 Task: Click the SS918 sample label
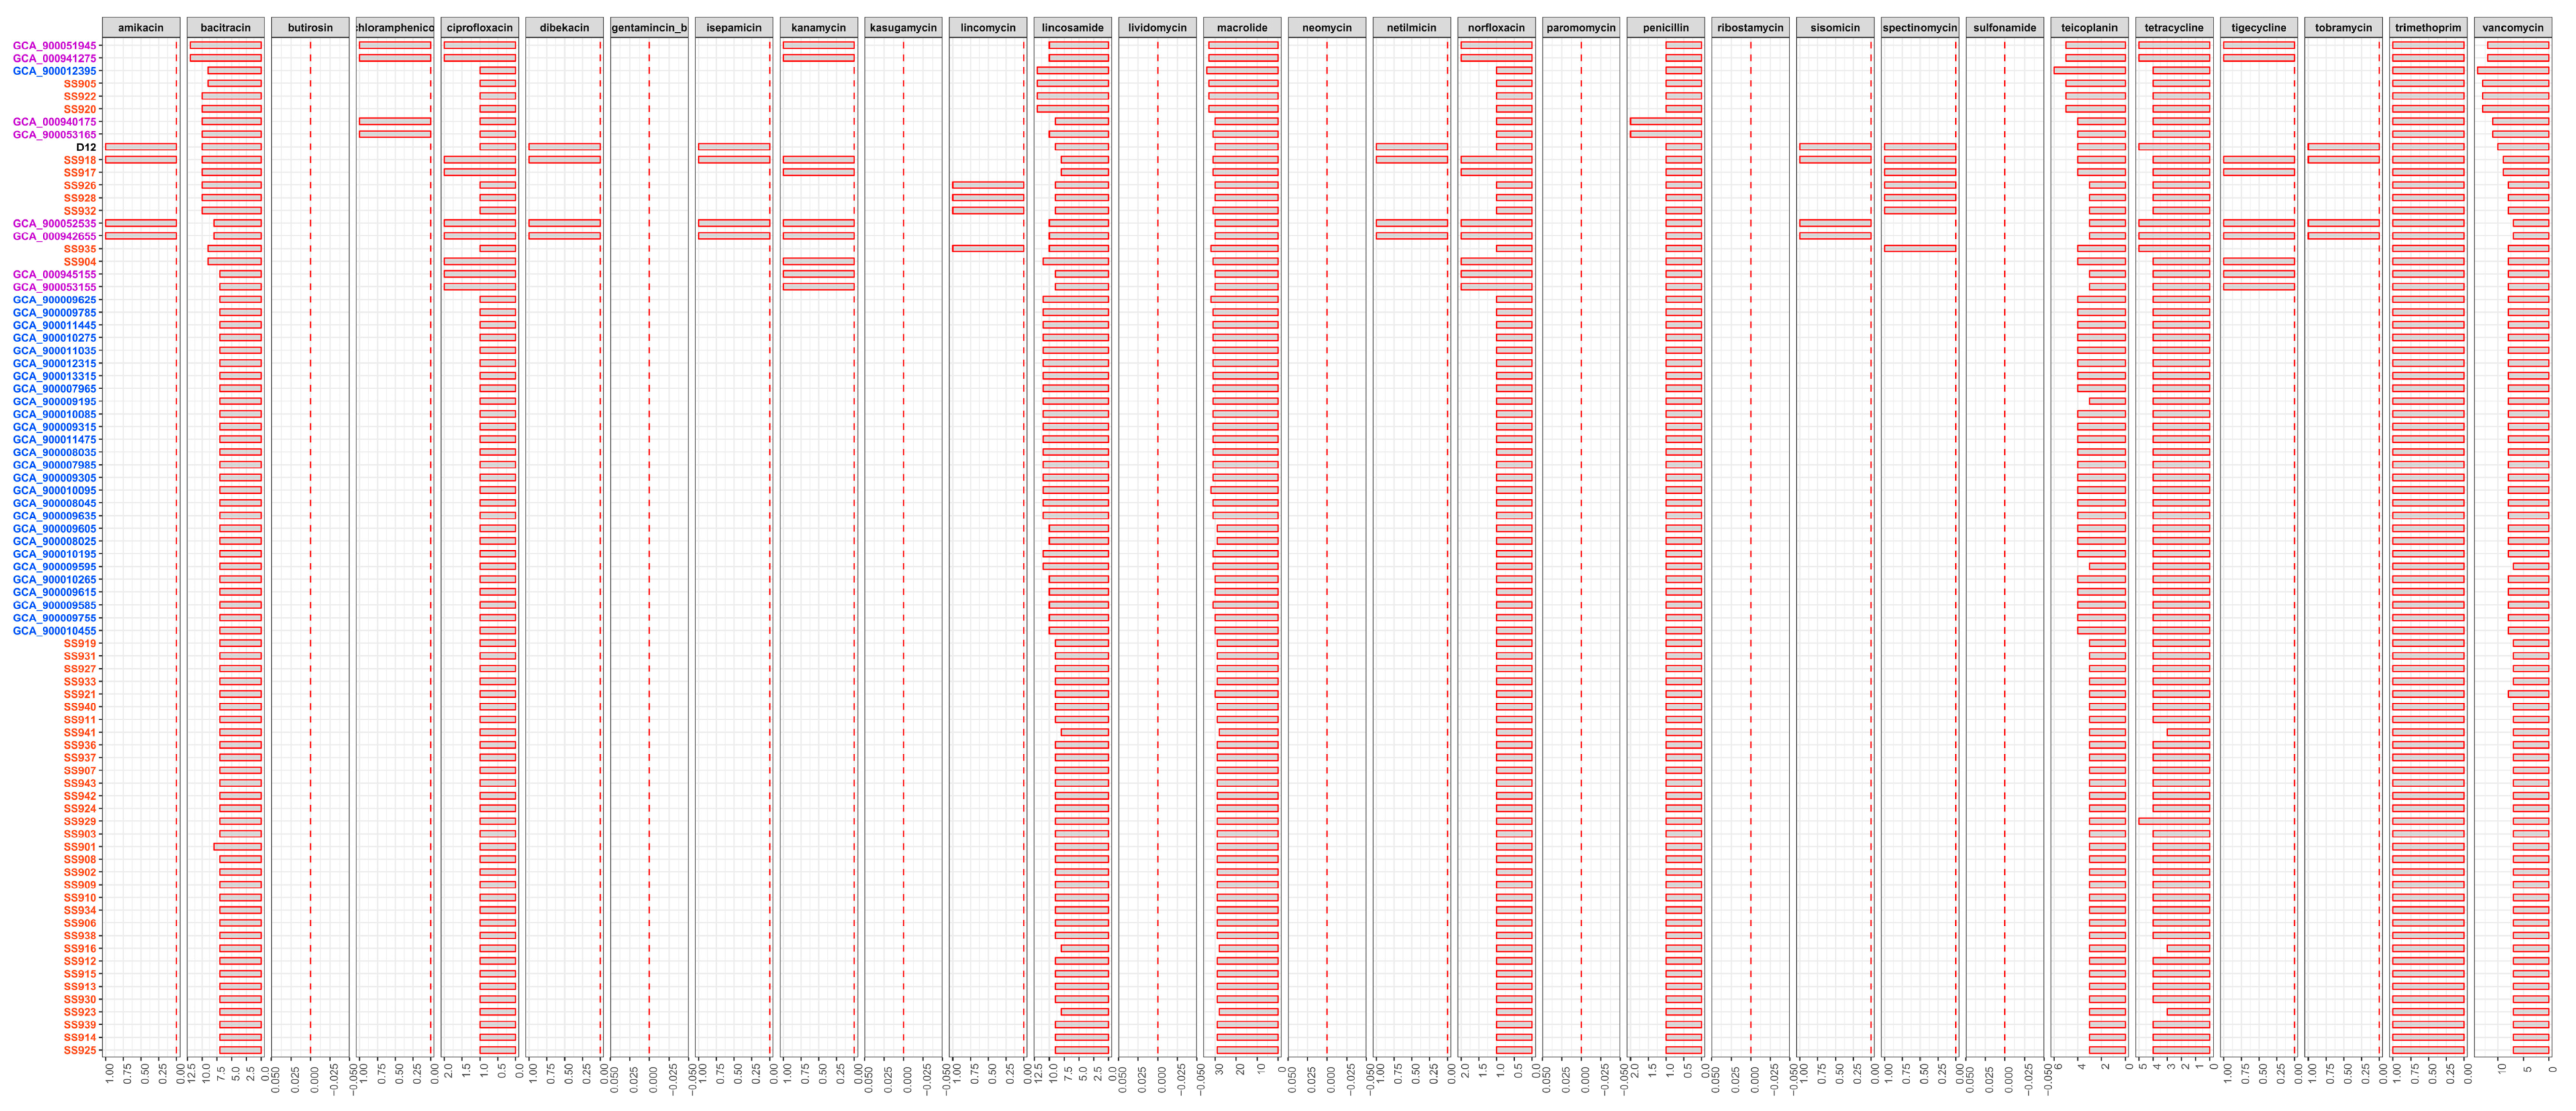[80, 160]
